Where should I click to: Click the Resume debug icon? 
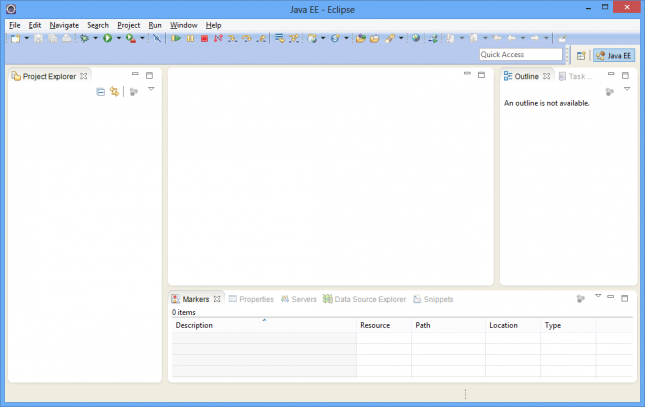coord(176,39)
